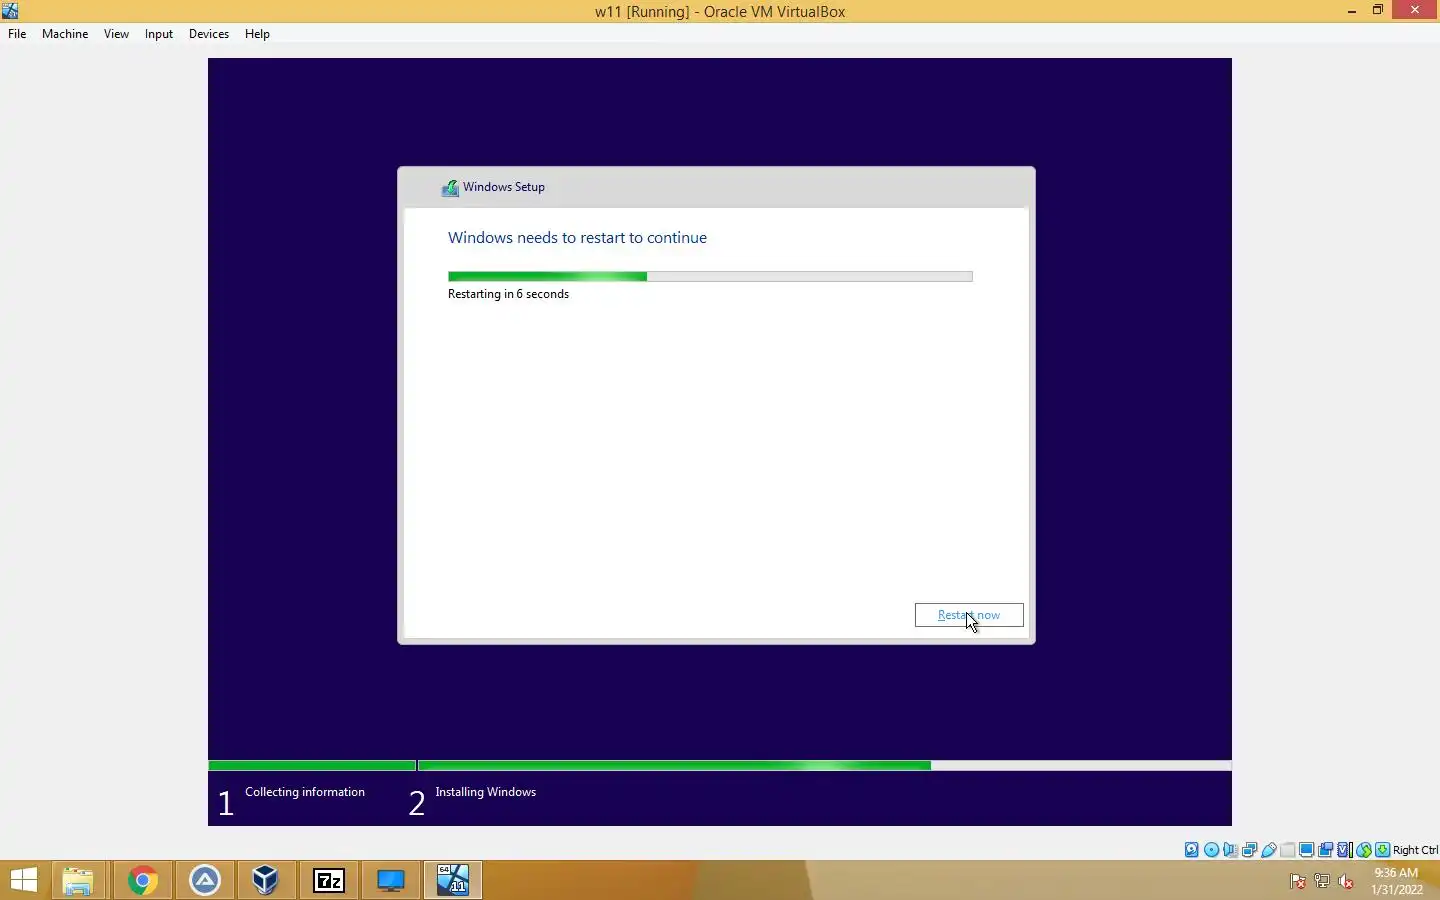Open the Help menu
This screenshot has width=1440, height=900.
click(257, 33)
